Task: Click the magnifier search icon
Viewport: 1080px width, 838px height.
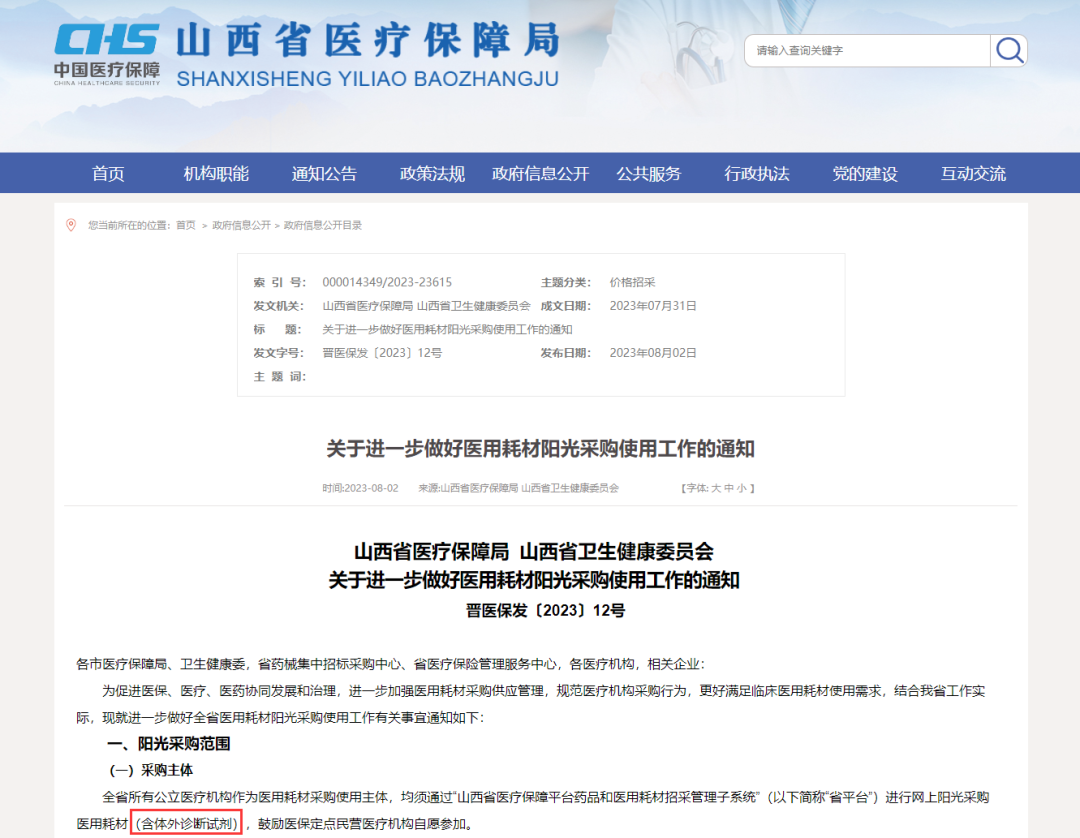Action: (x=1009, y=51)
